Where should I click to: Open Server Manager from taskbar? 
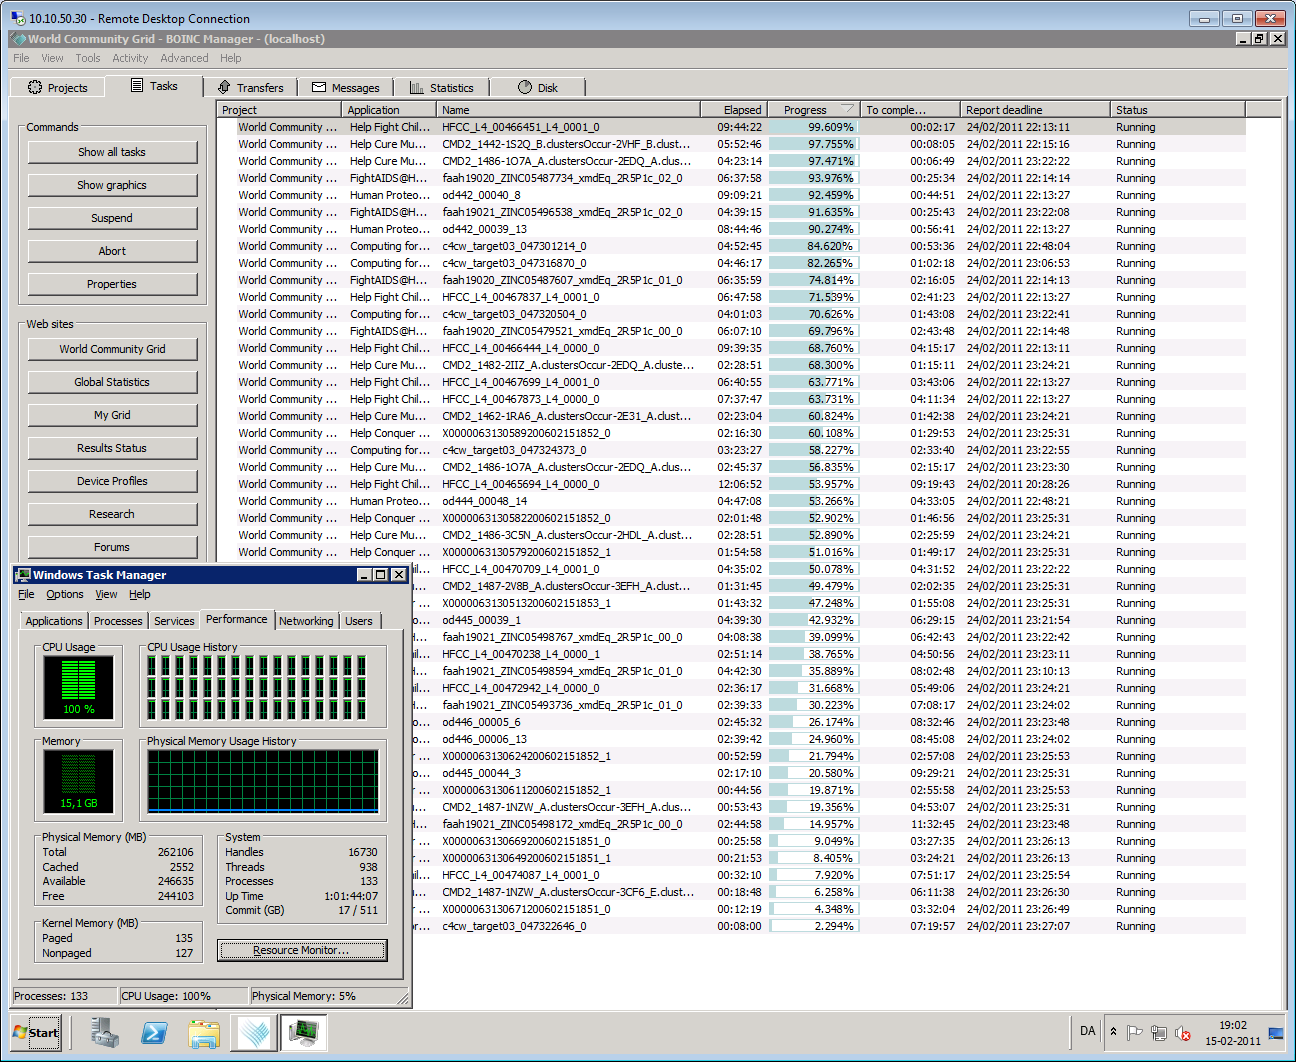[105, 1033]
